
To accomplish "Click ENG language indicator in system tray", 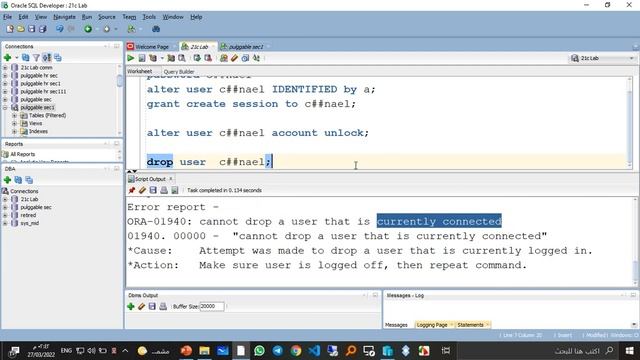I will 66,351.
